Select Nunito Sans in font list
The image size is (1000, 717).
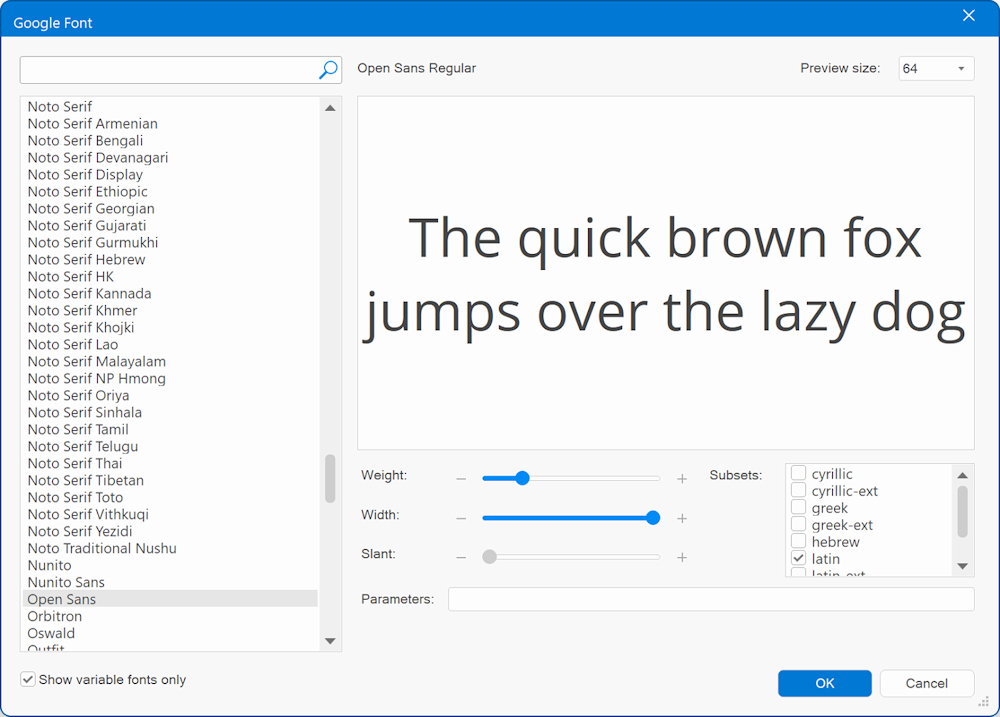pyautogui.click(x=66, y=582)
